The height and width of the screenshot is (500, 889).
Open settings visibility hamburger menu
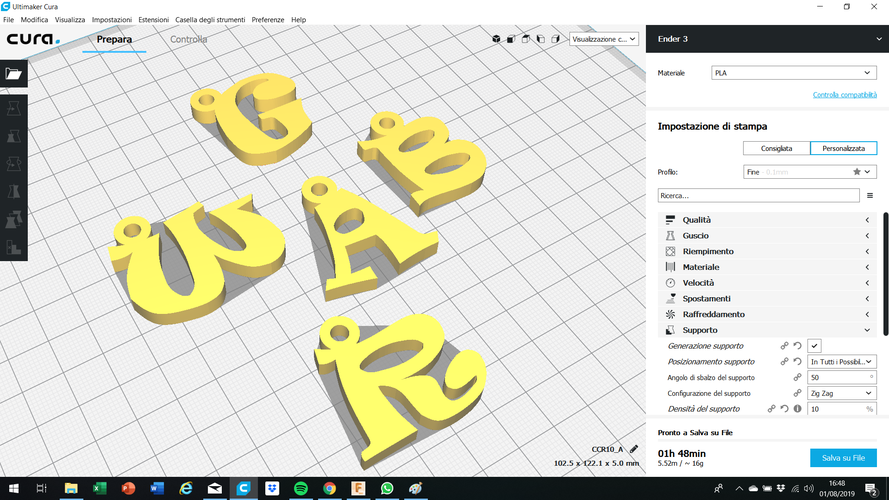coord(870,196)
